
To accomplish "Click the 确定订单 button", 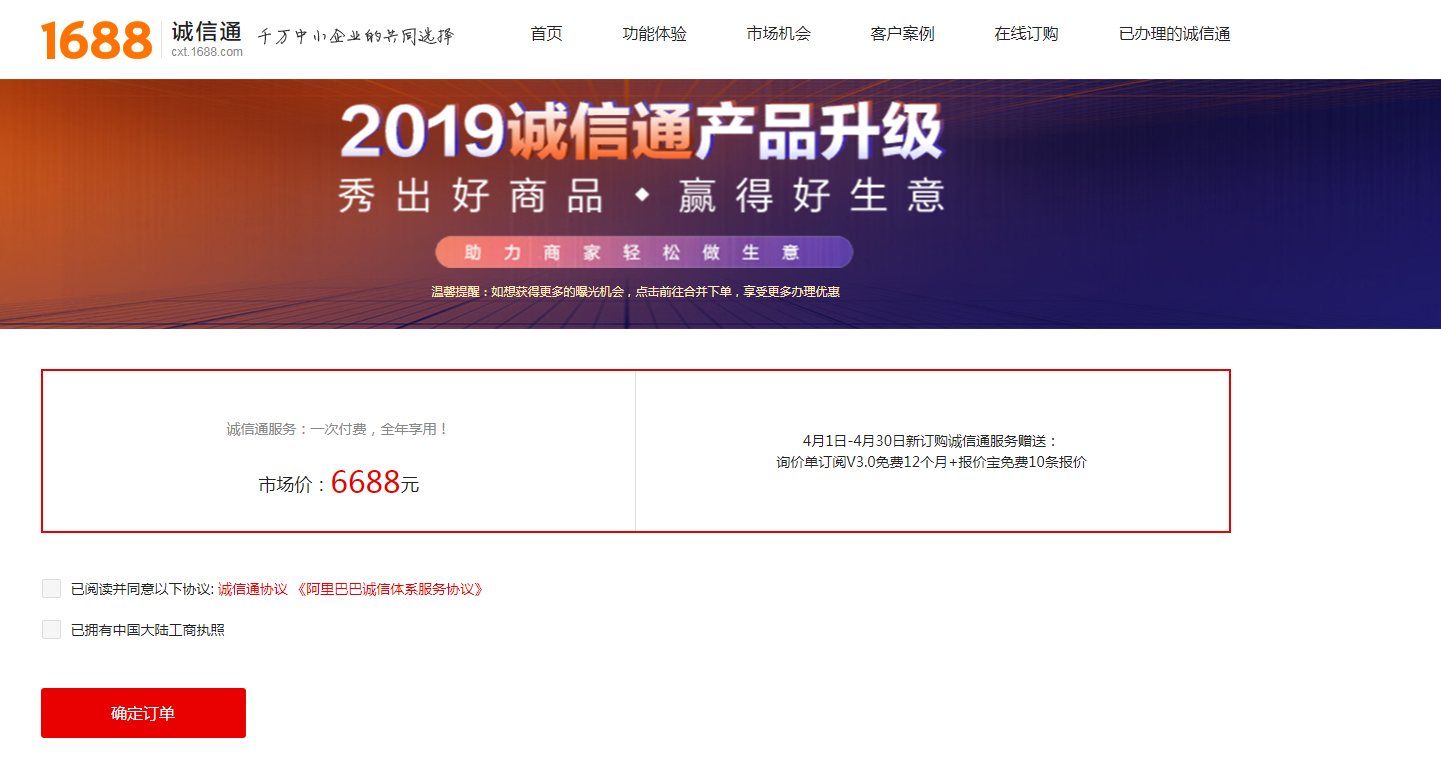I will tap(143, 713).
